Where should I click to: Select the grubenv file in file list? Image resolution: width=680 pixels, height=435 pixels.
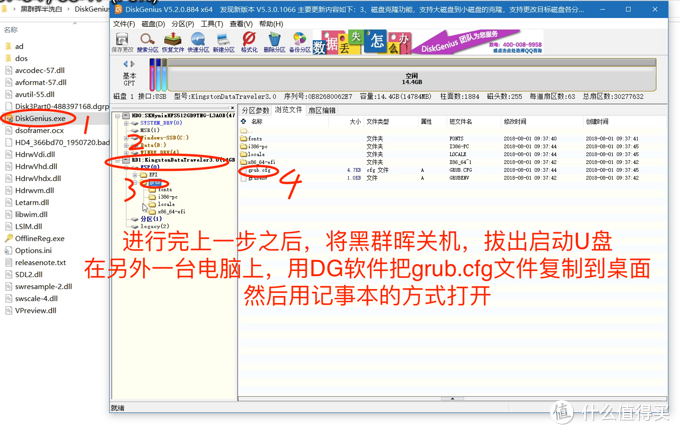tap(254, 178)
